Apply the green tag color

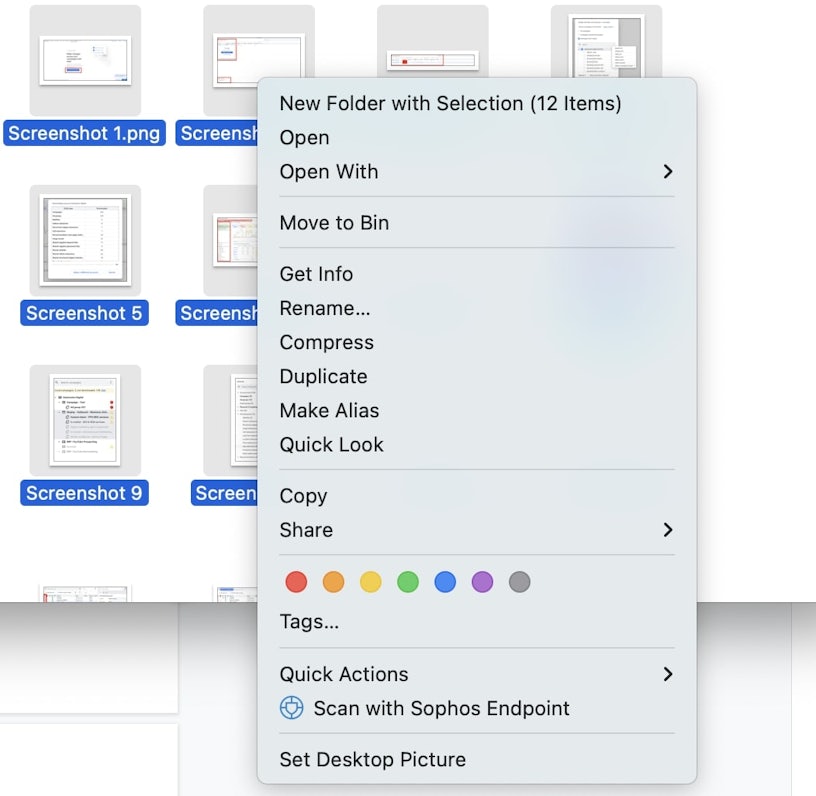coord(407,582)
